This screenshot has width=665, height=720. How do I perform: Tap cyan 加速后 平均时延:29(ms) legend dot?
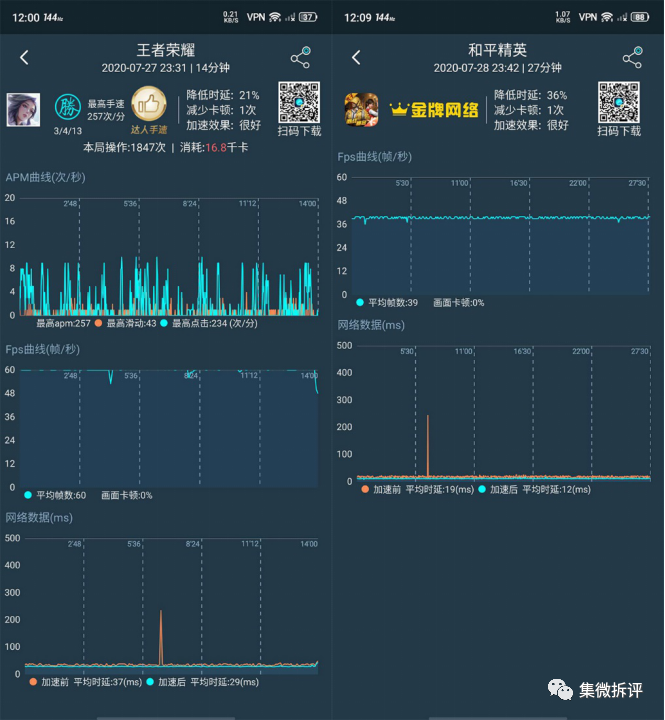(150, 682)
